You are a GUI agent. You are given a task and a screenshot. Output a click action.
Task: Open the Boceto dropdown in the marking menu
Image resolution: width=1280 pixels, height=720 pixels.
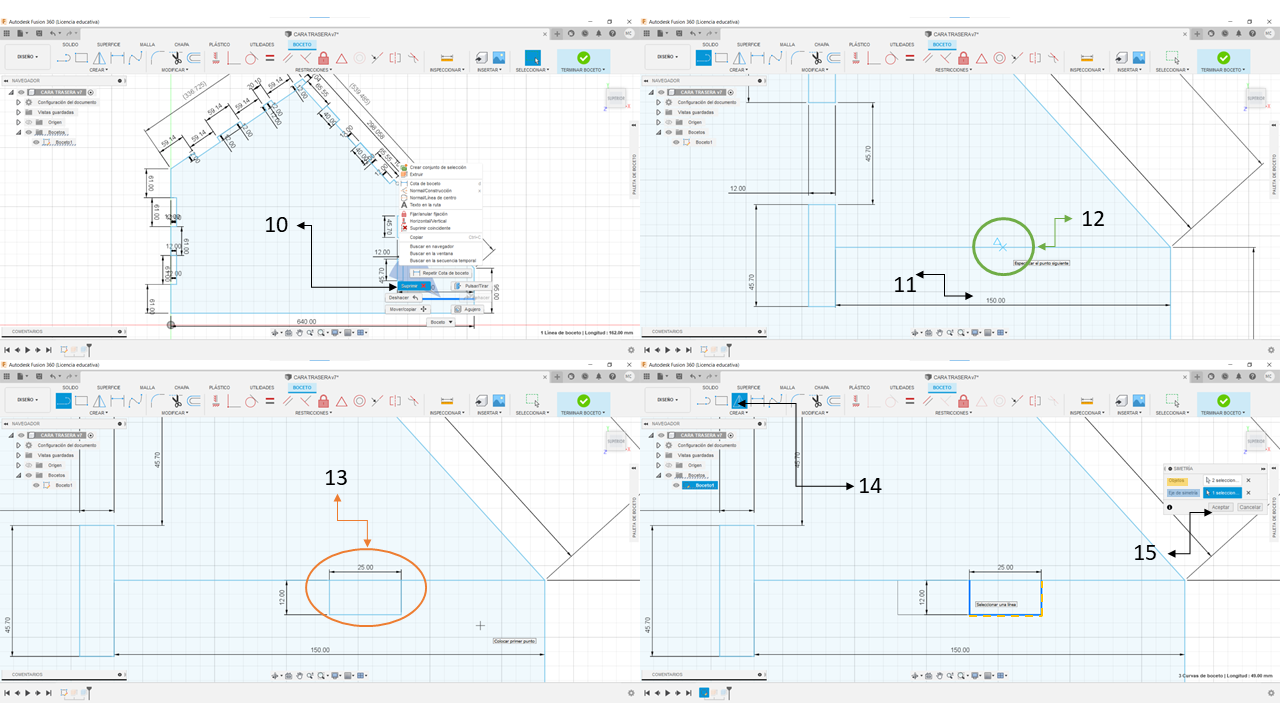pos(440,322)
